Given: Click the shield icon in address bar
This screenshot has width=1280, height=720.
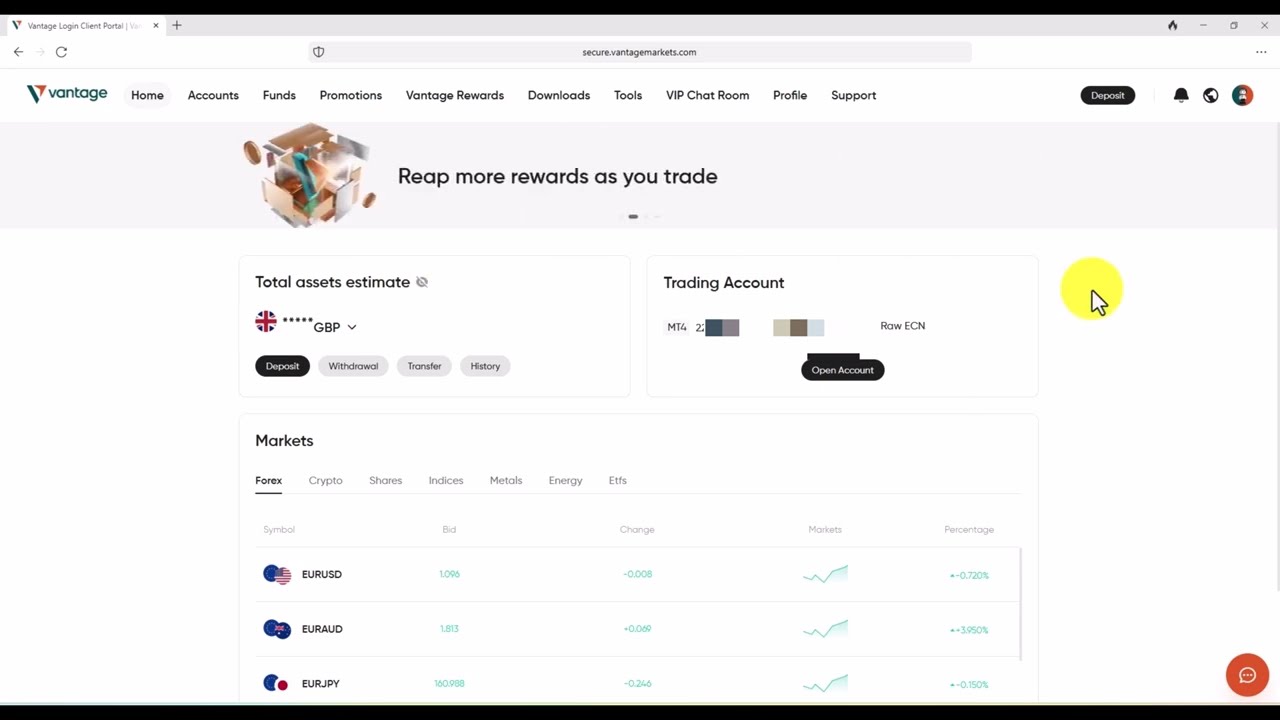Looking at the screenshot, I should coord(319,52).
